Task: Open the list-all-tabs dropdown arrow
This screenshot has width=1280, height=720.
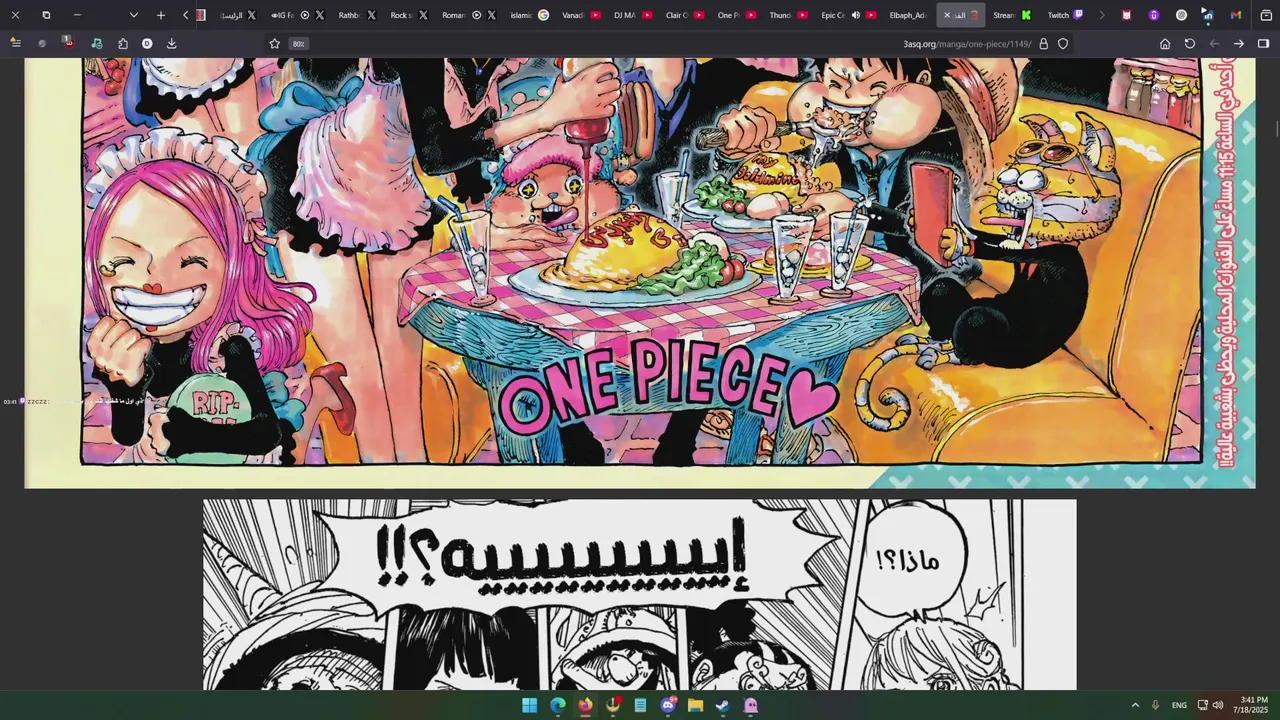Action: (133, 15)
